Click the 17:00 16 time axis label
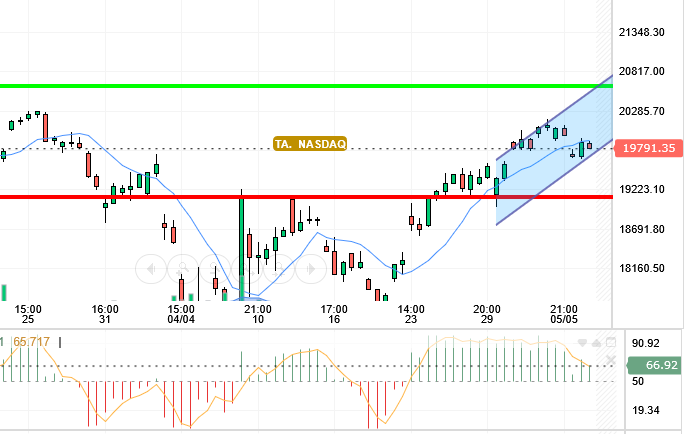The width and height of the screenshot is (687, 434). pos(334,314)
